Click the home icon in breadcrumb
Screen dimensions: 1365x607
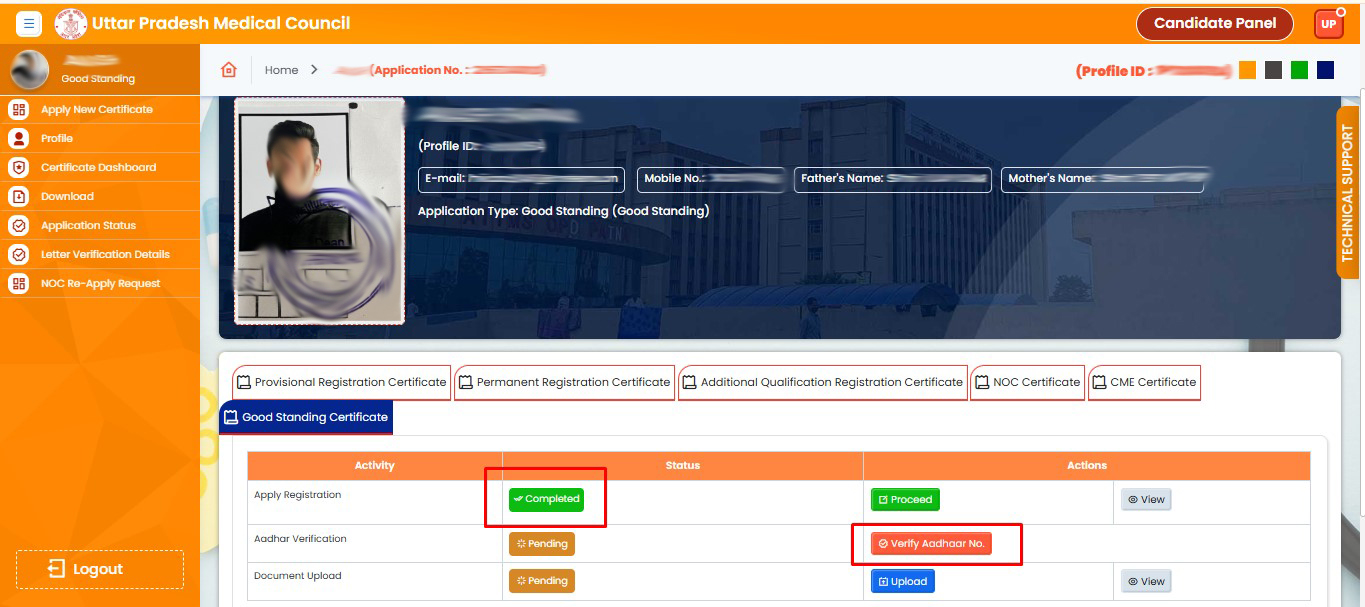click(x=229, y=70)
